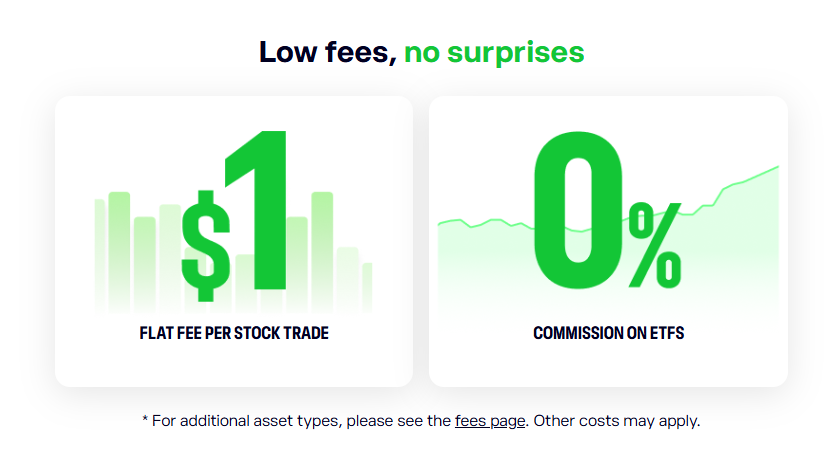Select the "COMMISSION ON ETFS" label
The height and width of the screenshot is (451, 835).
coord(608,333)
